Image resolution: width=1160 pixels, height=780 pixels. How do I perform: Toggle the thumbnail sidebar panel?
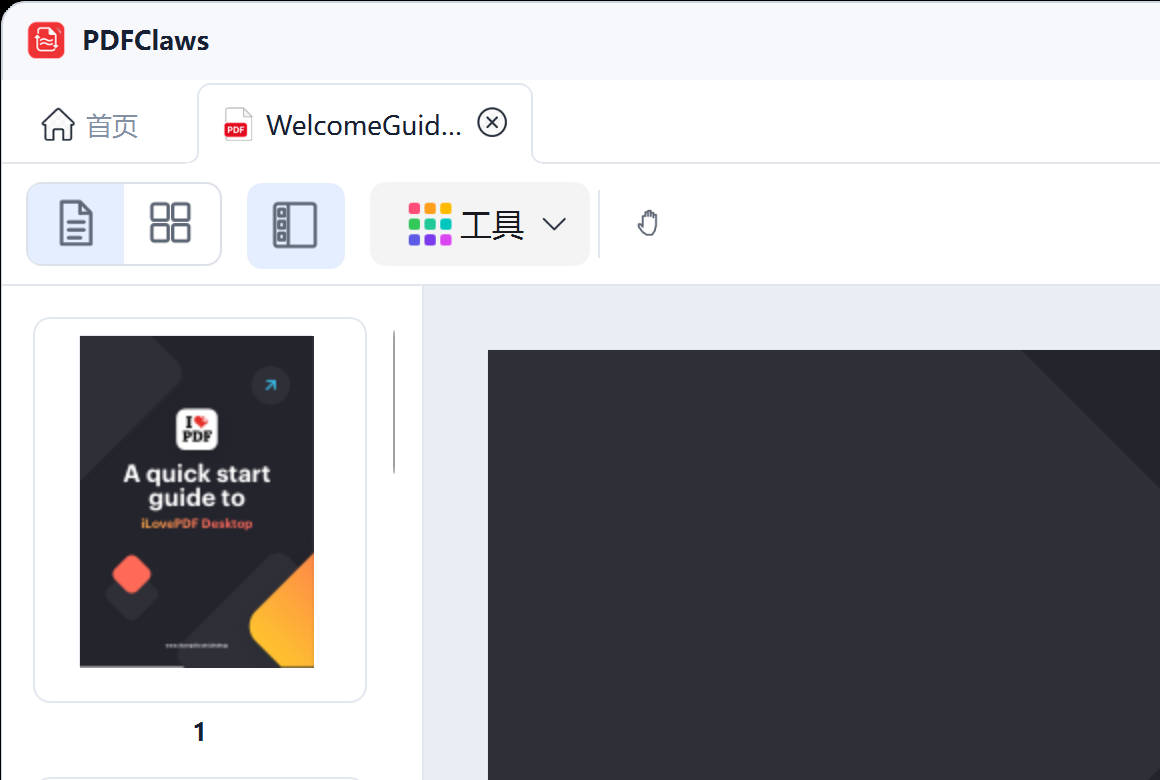point(295,225)
